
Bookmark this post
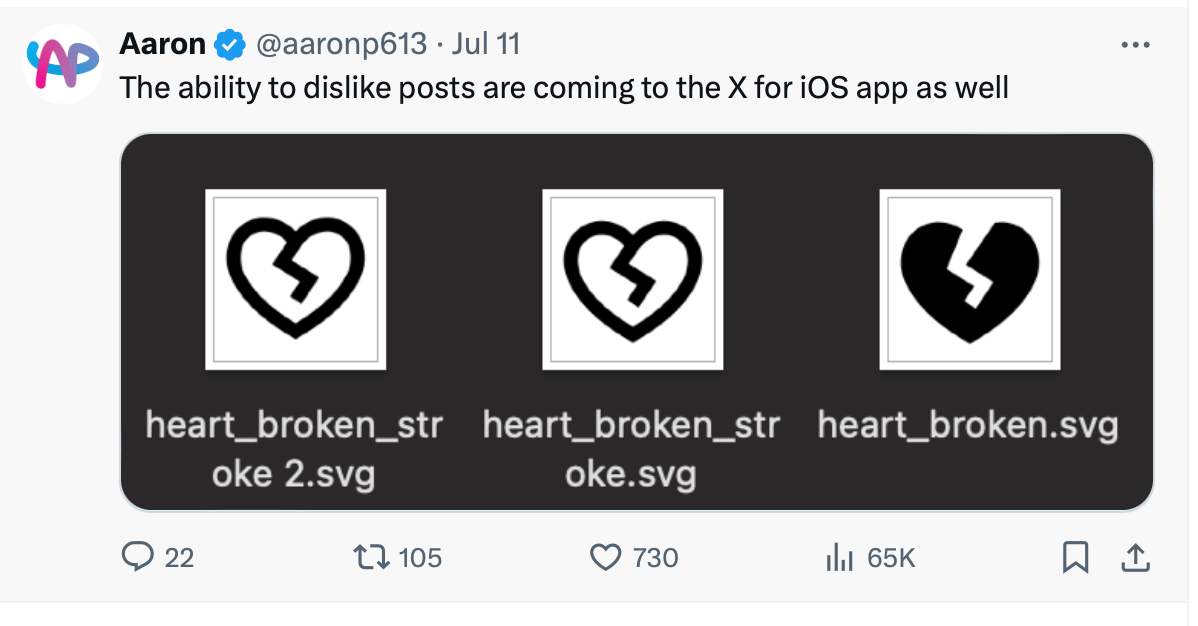1075,557
